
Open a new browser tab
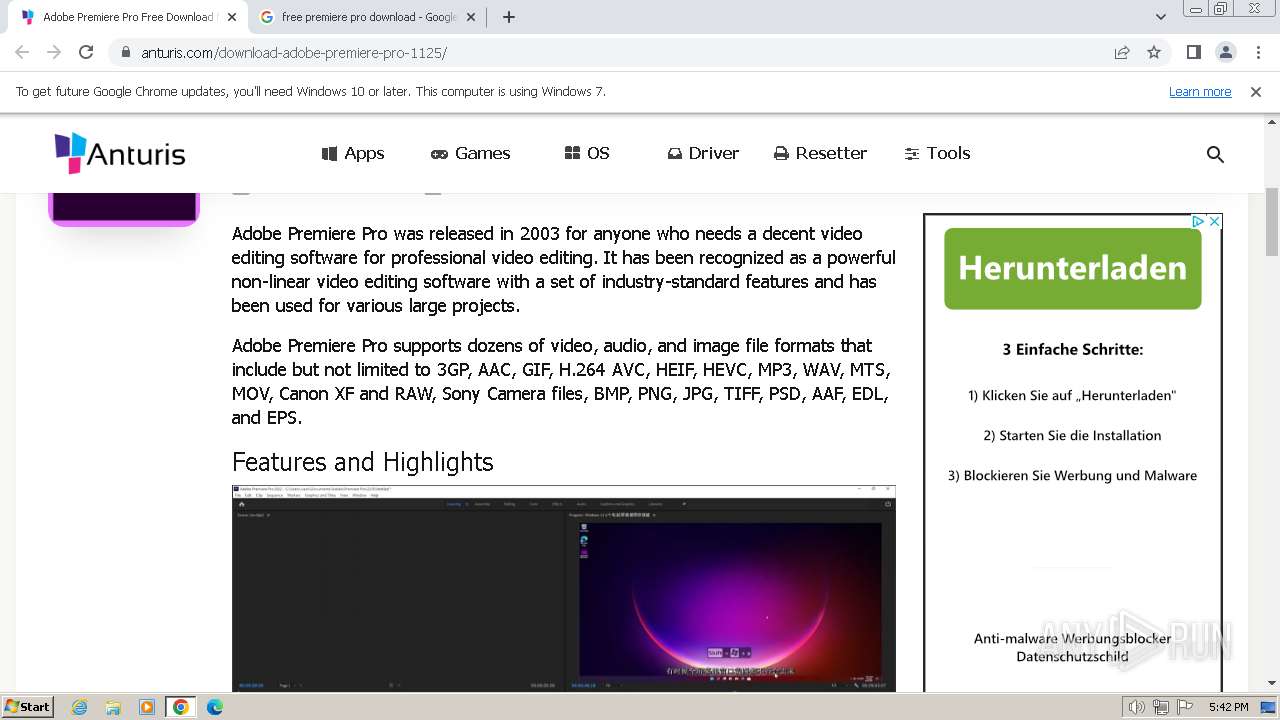click(508, 17)
